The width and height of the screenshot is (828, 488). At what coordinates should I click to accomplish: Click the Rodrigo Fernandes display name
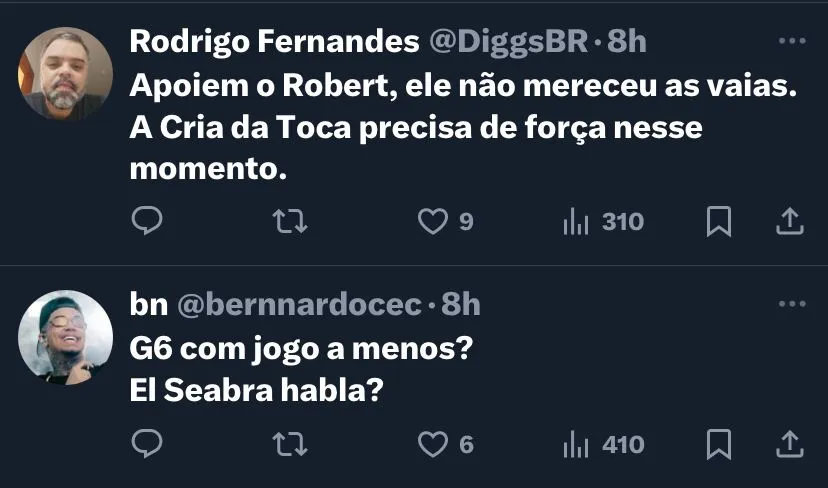[x=275, y=43]
